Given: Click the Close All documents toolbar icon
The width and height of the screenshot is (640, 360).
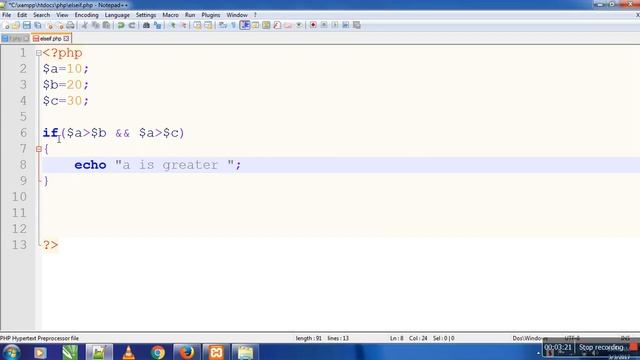Looking at the screenshot, I should point(60,25).
